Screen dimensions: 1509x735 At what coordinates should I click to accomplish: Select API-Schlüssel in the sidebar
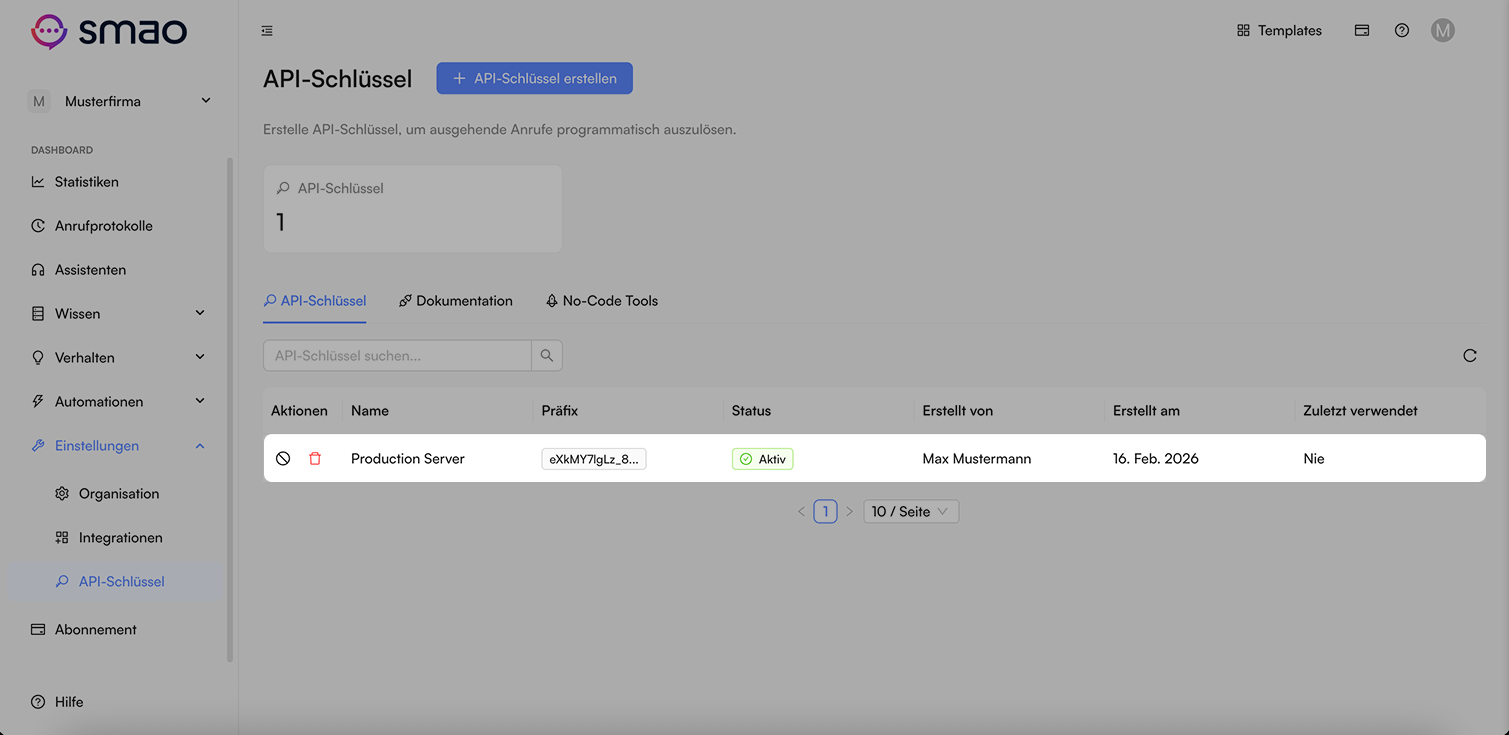pyautogui.click(x=118, y=582)
